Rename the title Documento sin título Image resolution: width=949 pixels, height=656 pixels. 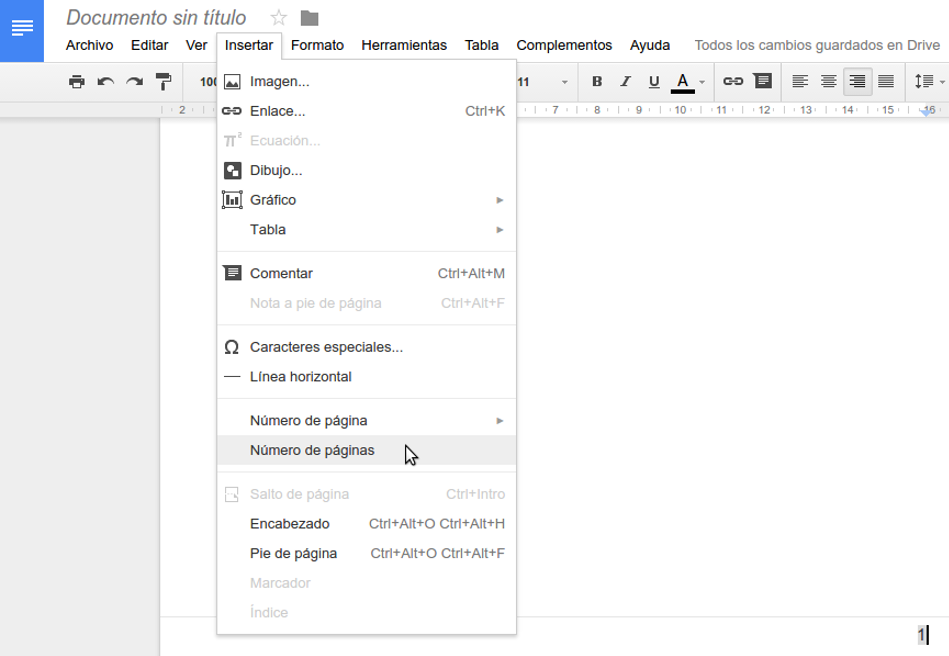click(x=156, y=18)
